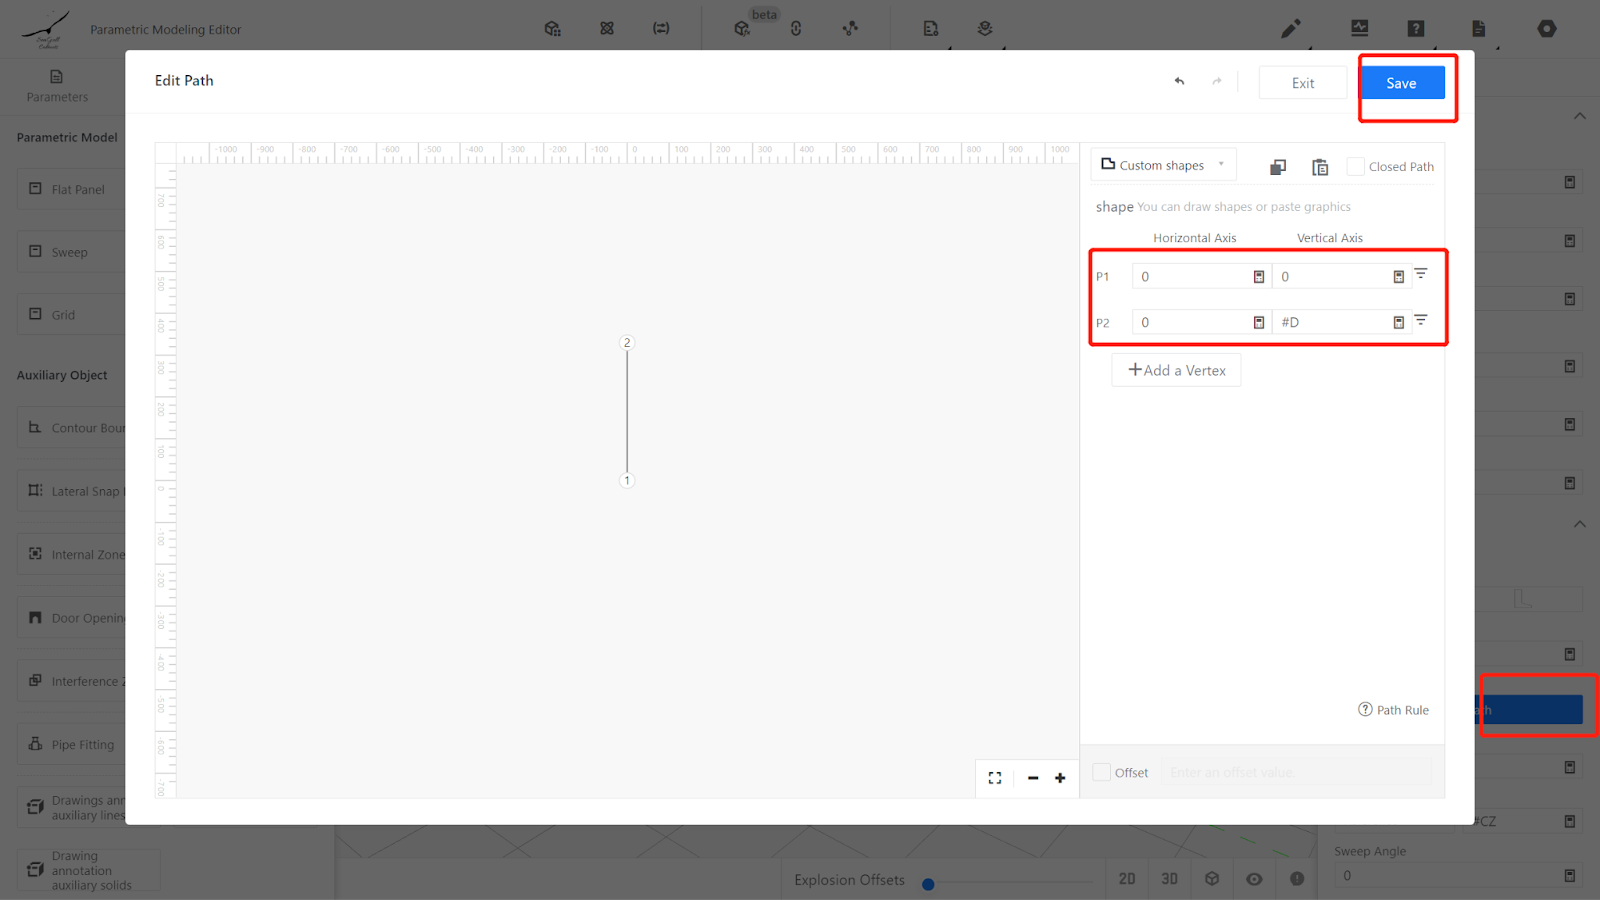Open the help question-mark icon
The image size is (1600, 900).
pos(1416,29)
